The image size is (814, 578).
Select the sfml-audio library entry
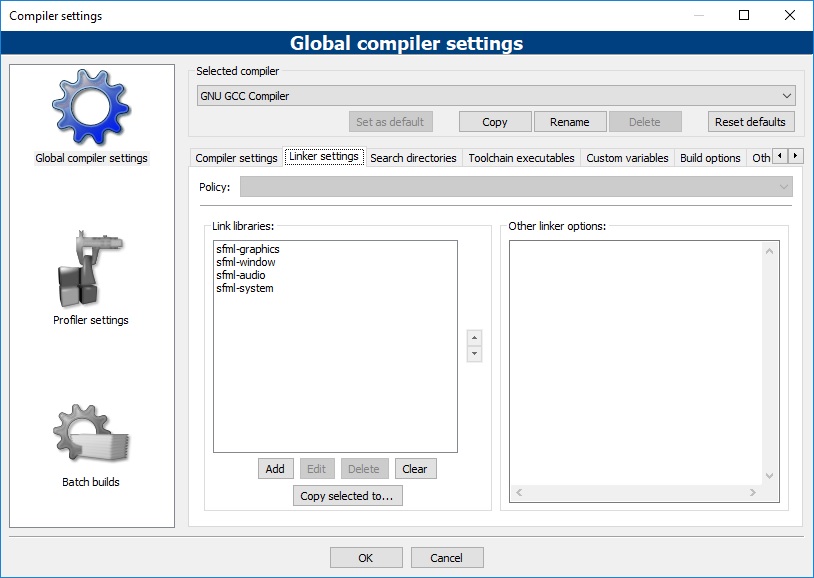240,275
